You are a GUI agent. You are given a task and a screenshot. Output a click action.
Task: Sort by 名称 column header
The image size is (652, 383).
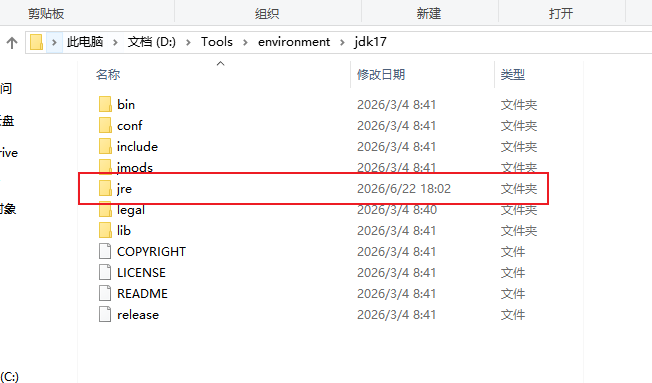[108, 75]
